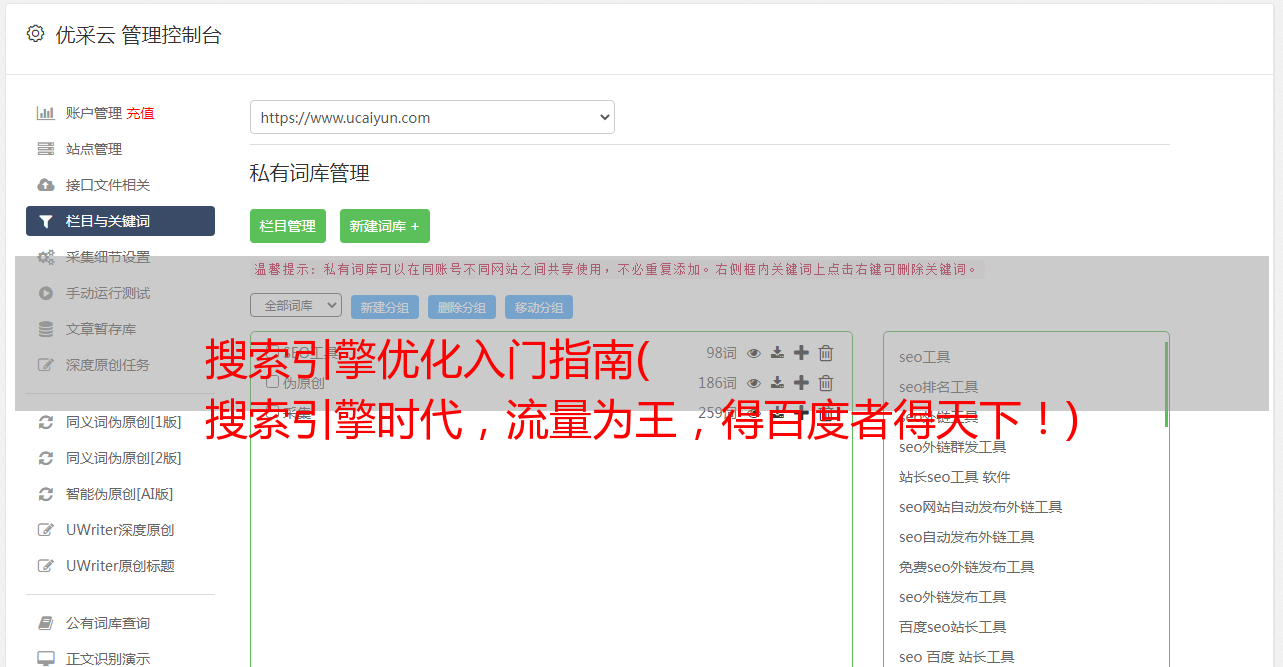
Task: Click the bar chart icon for 账户管理
Action: tap(46, 113)
